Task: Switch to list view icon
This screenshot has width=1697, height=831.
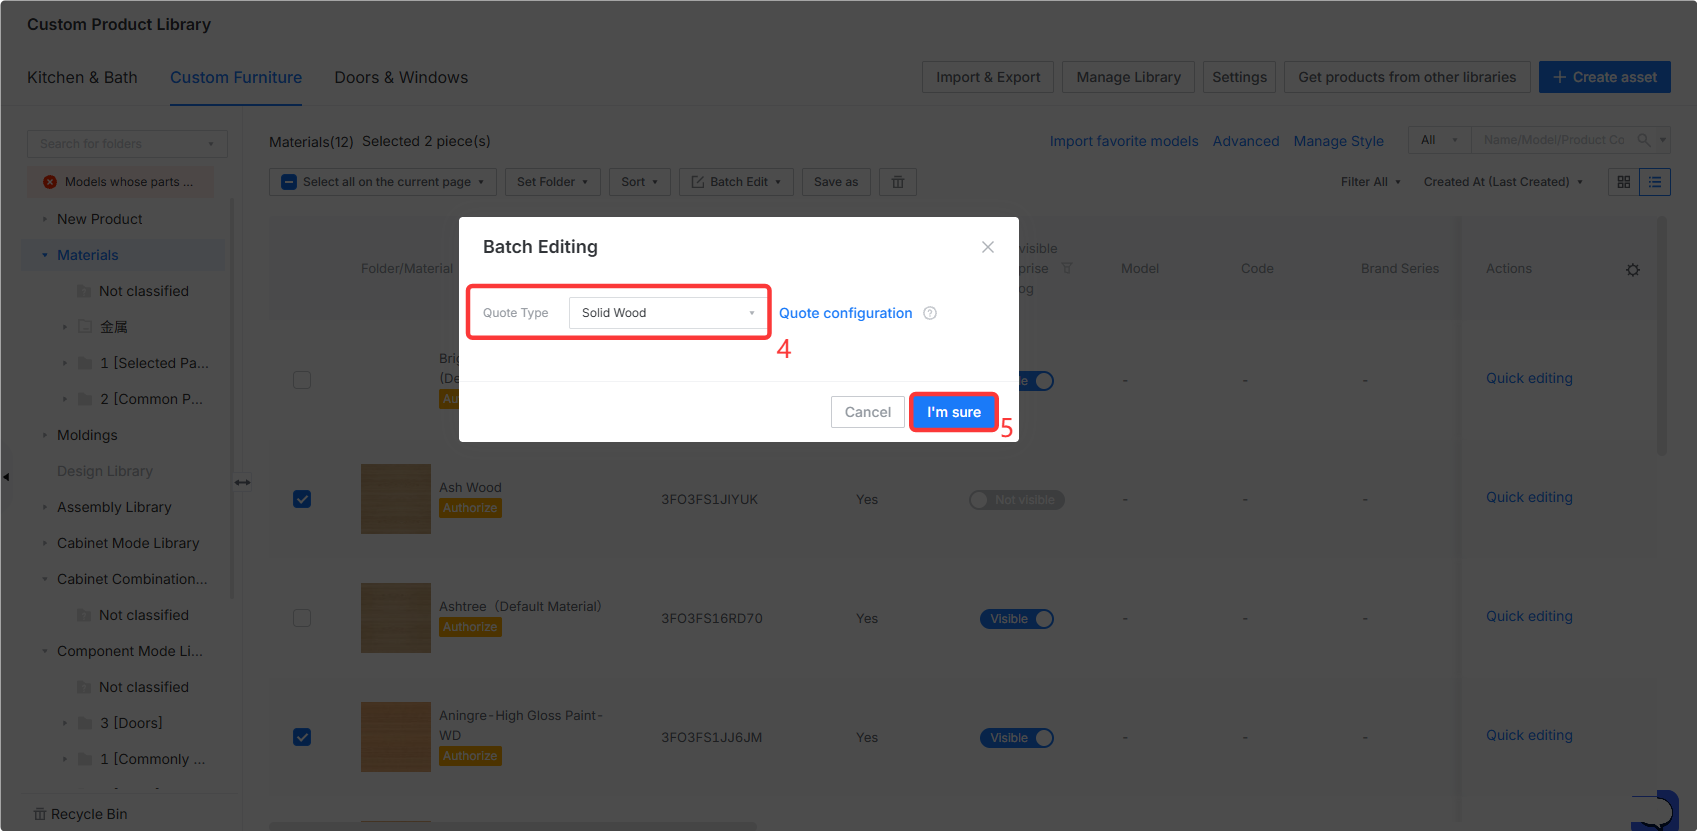Action: click(x=1655, y=182)
